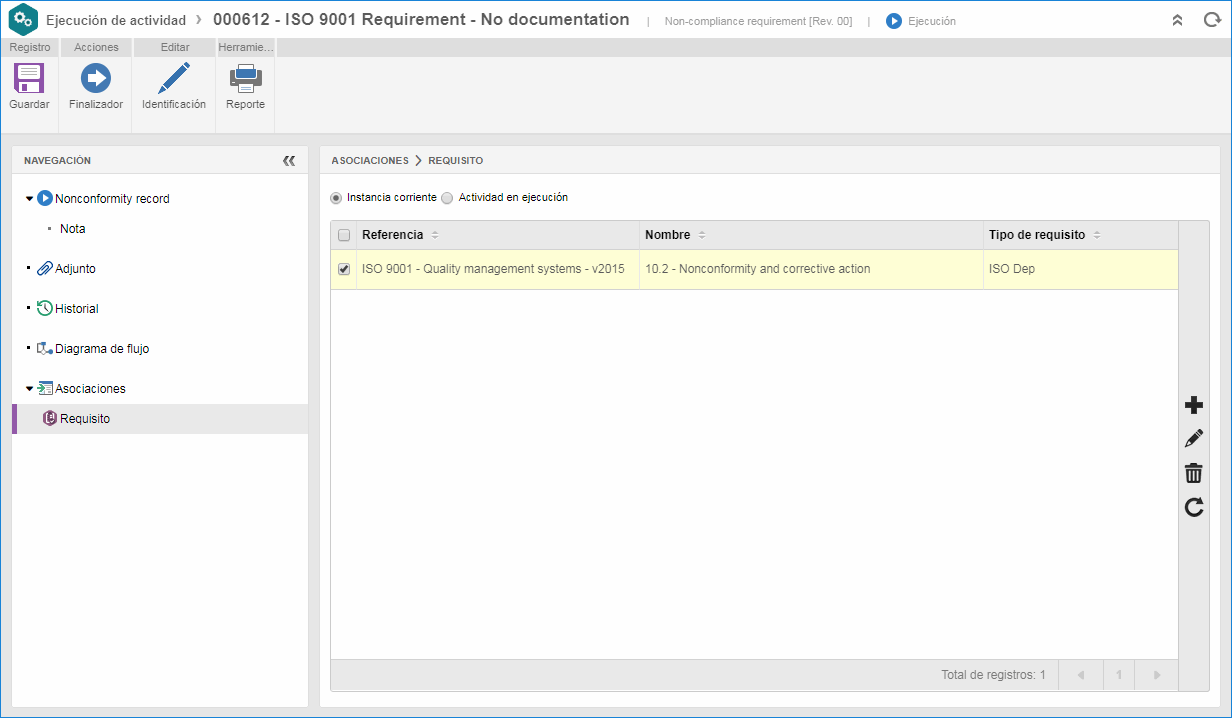The image size is (1232, 718).
Task: Click the ISO Dep cell
Action: [1081, 269]
